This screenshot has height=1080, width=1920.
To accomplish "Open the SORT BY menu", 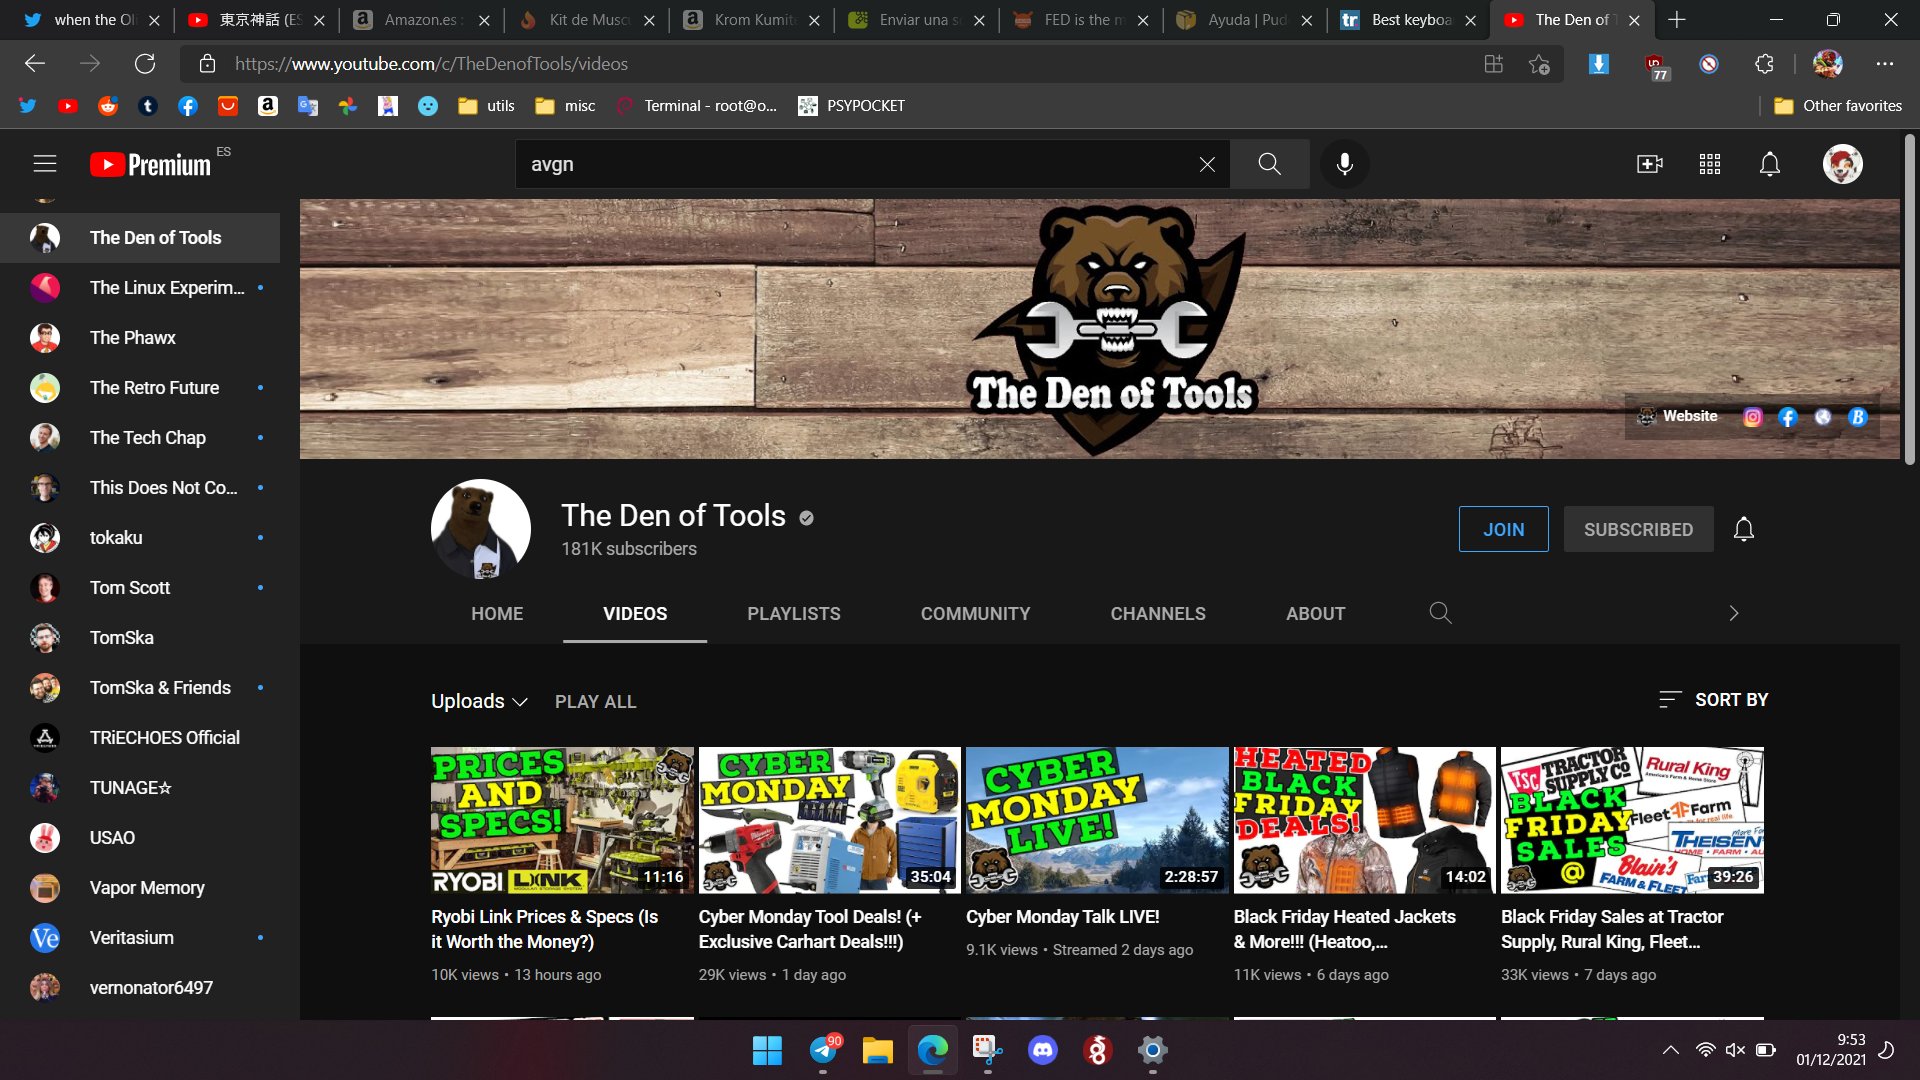I will (1713, 700).
